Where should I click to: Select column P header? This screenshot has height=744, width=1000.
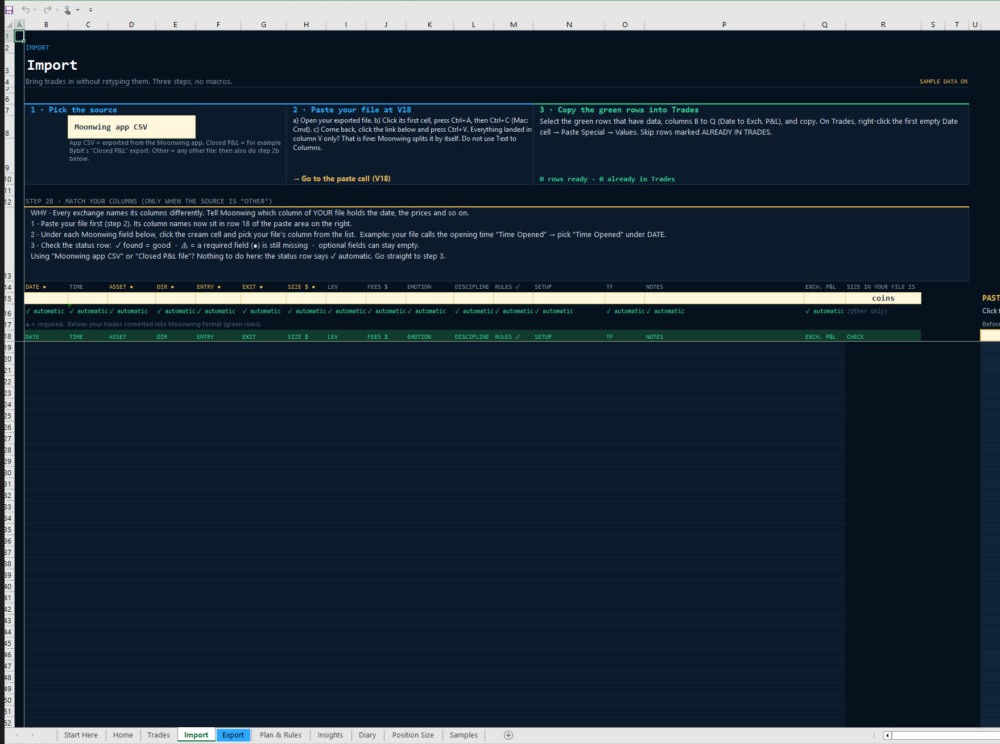[724, 24]
